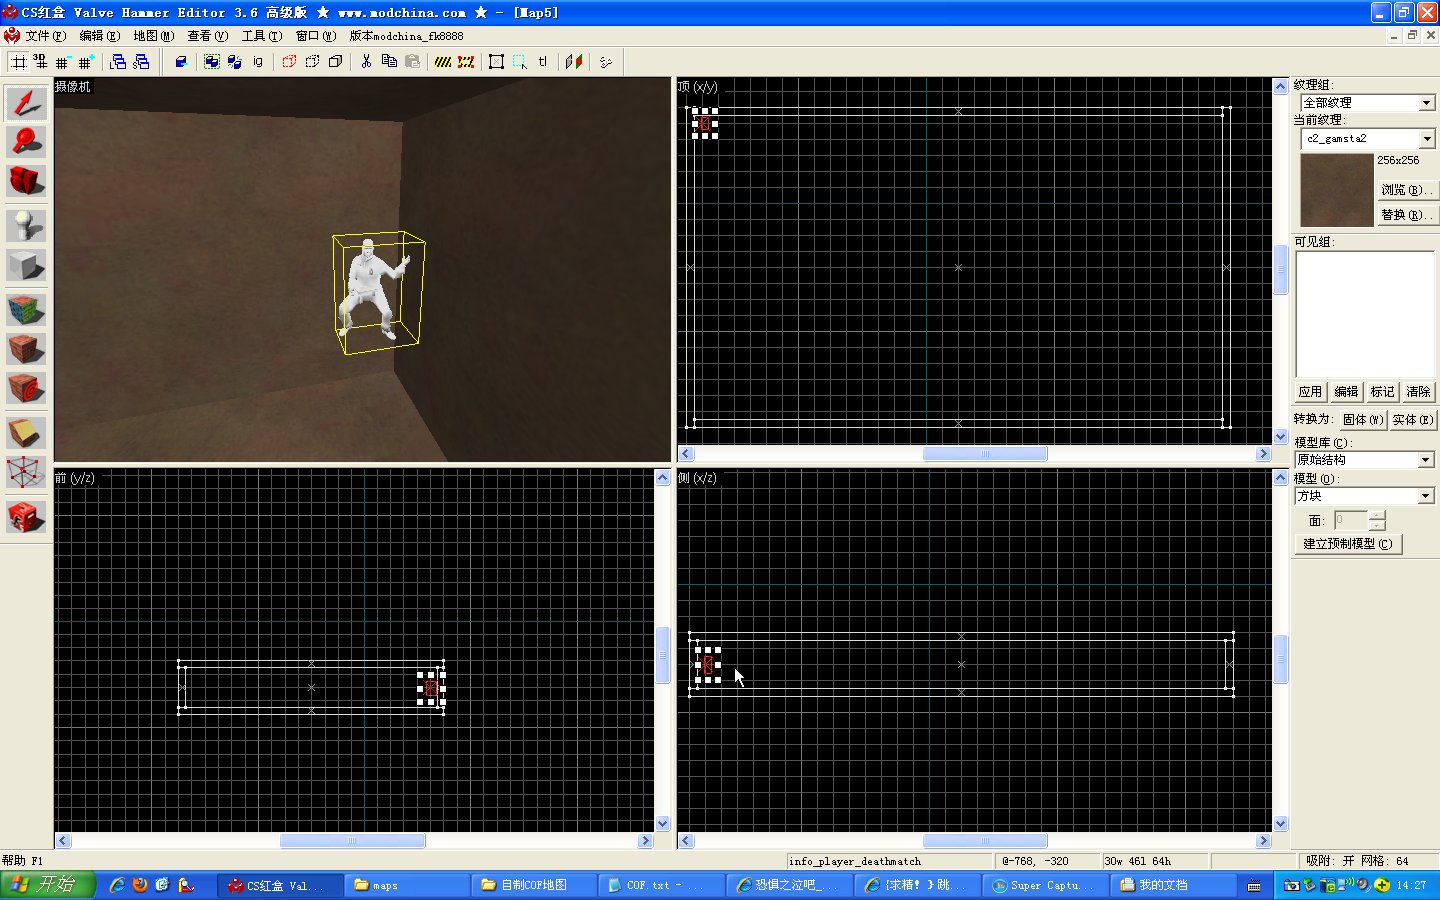1440x900 pixels.
Task: Click the top view horizontal scrollbar thumb
Action: [x=985, y=454]
